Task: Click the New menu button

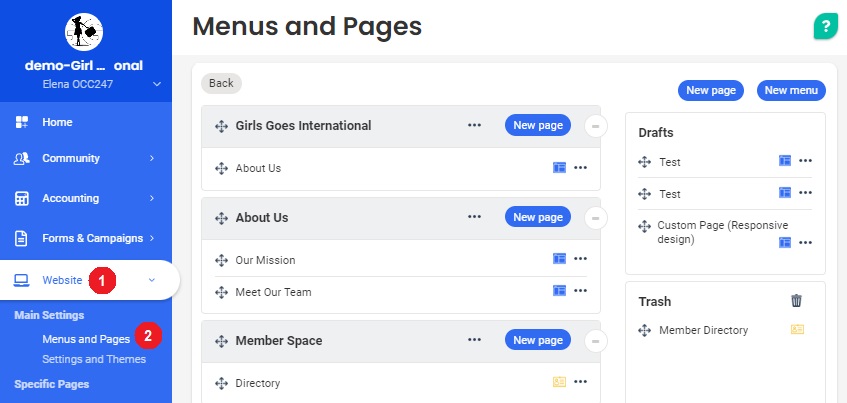Action: click(x=790, y=90)
